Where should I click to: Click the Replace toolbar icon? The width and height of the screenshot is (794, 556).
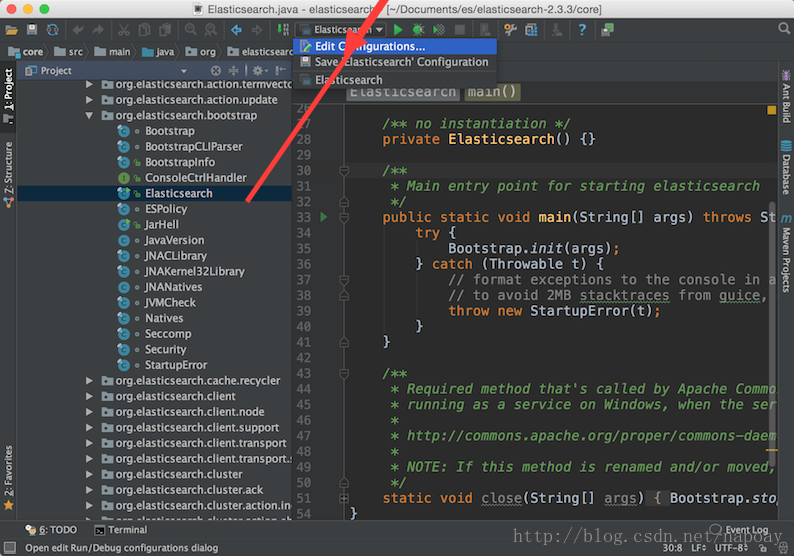click(211, 30)
